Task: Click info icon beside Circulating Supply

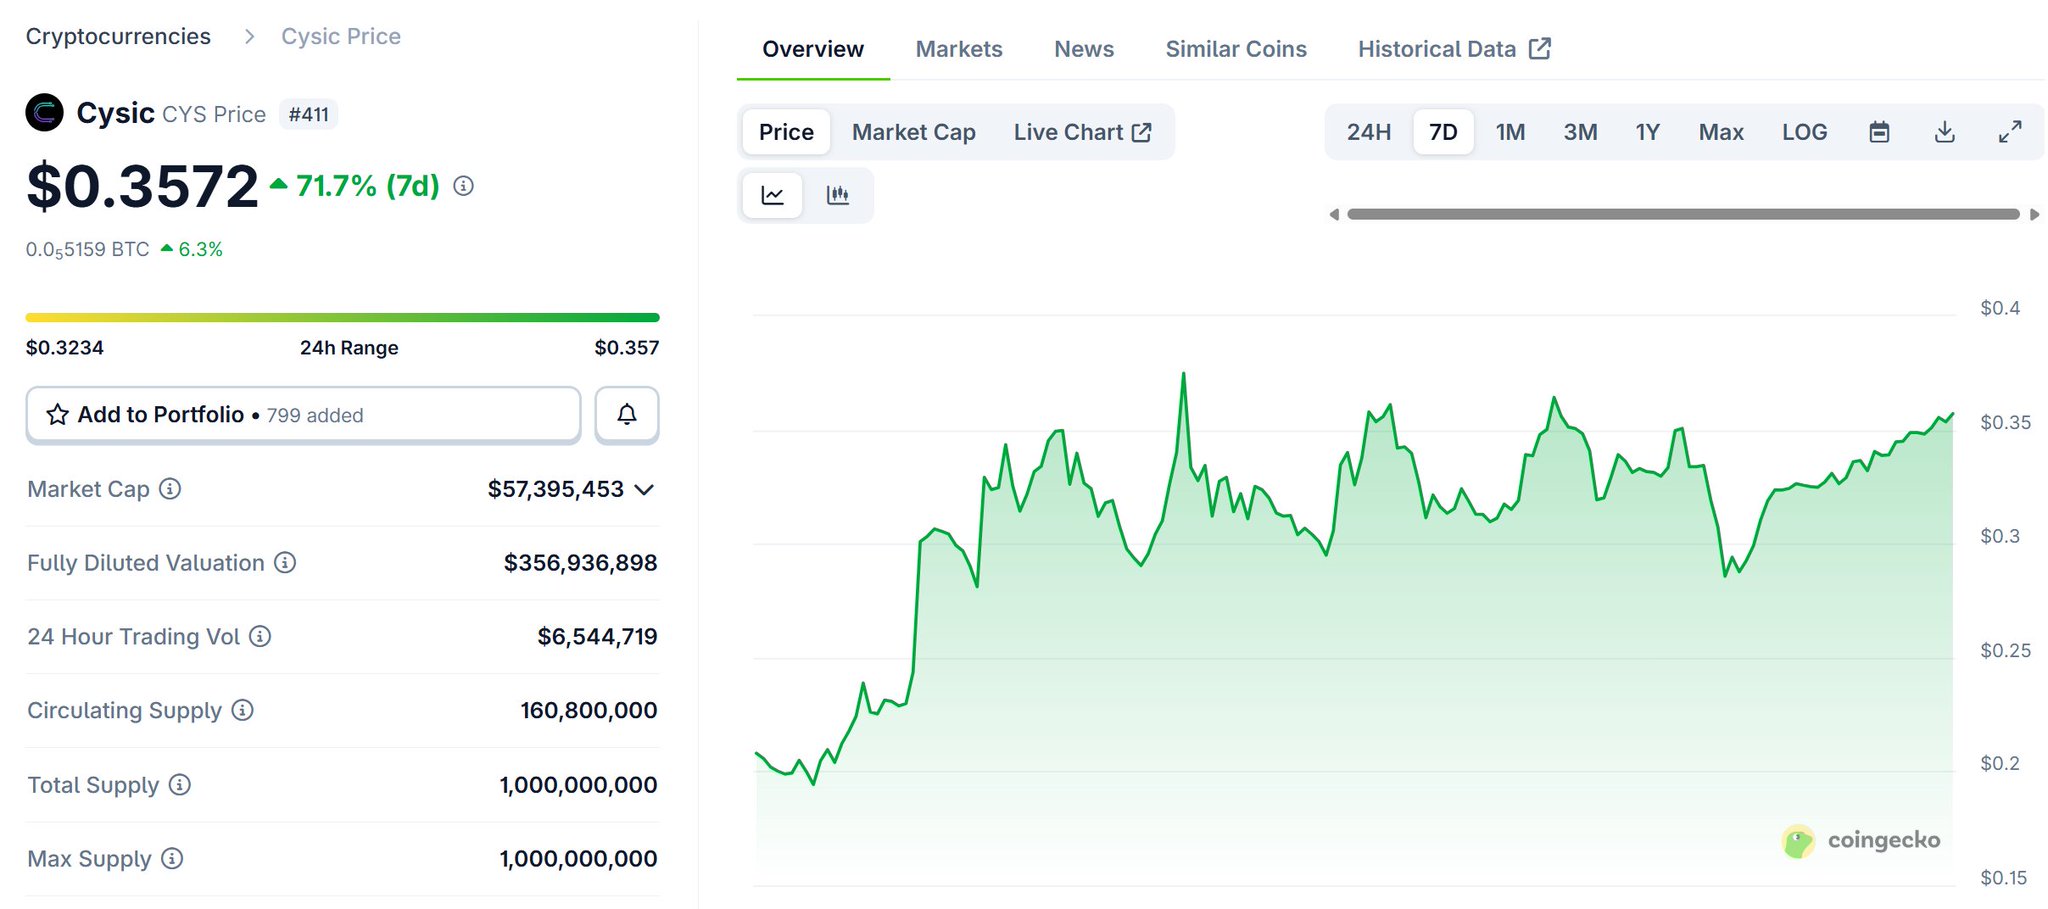Action: tap(243, 710)
